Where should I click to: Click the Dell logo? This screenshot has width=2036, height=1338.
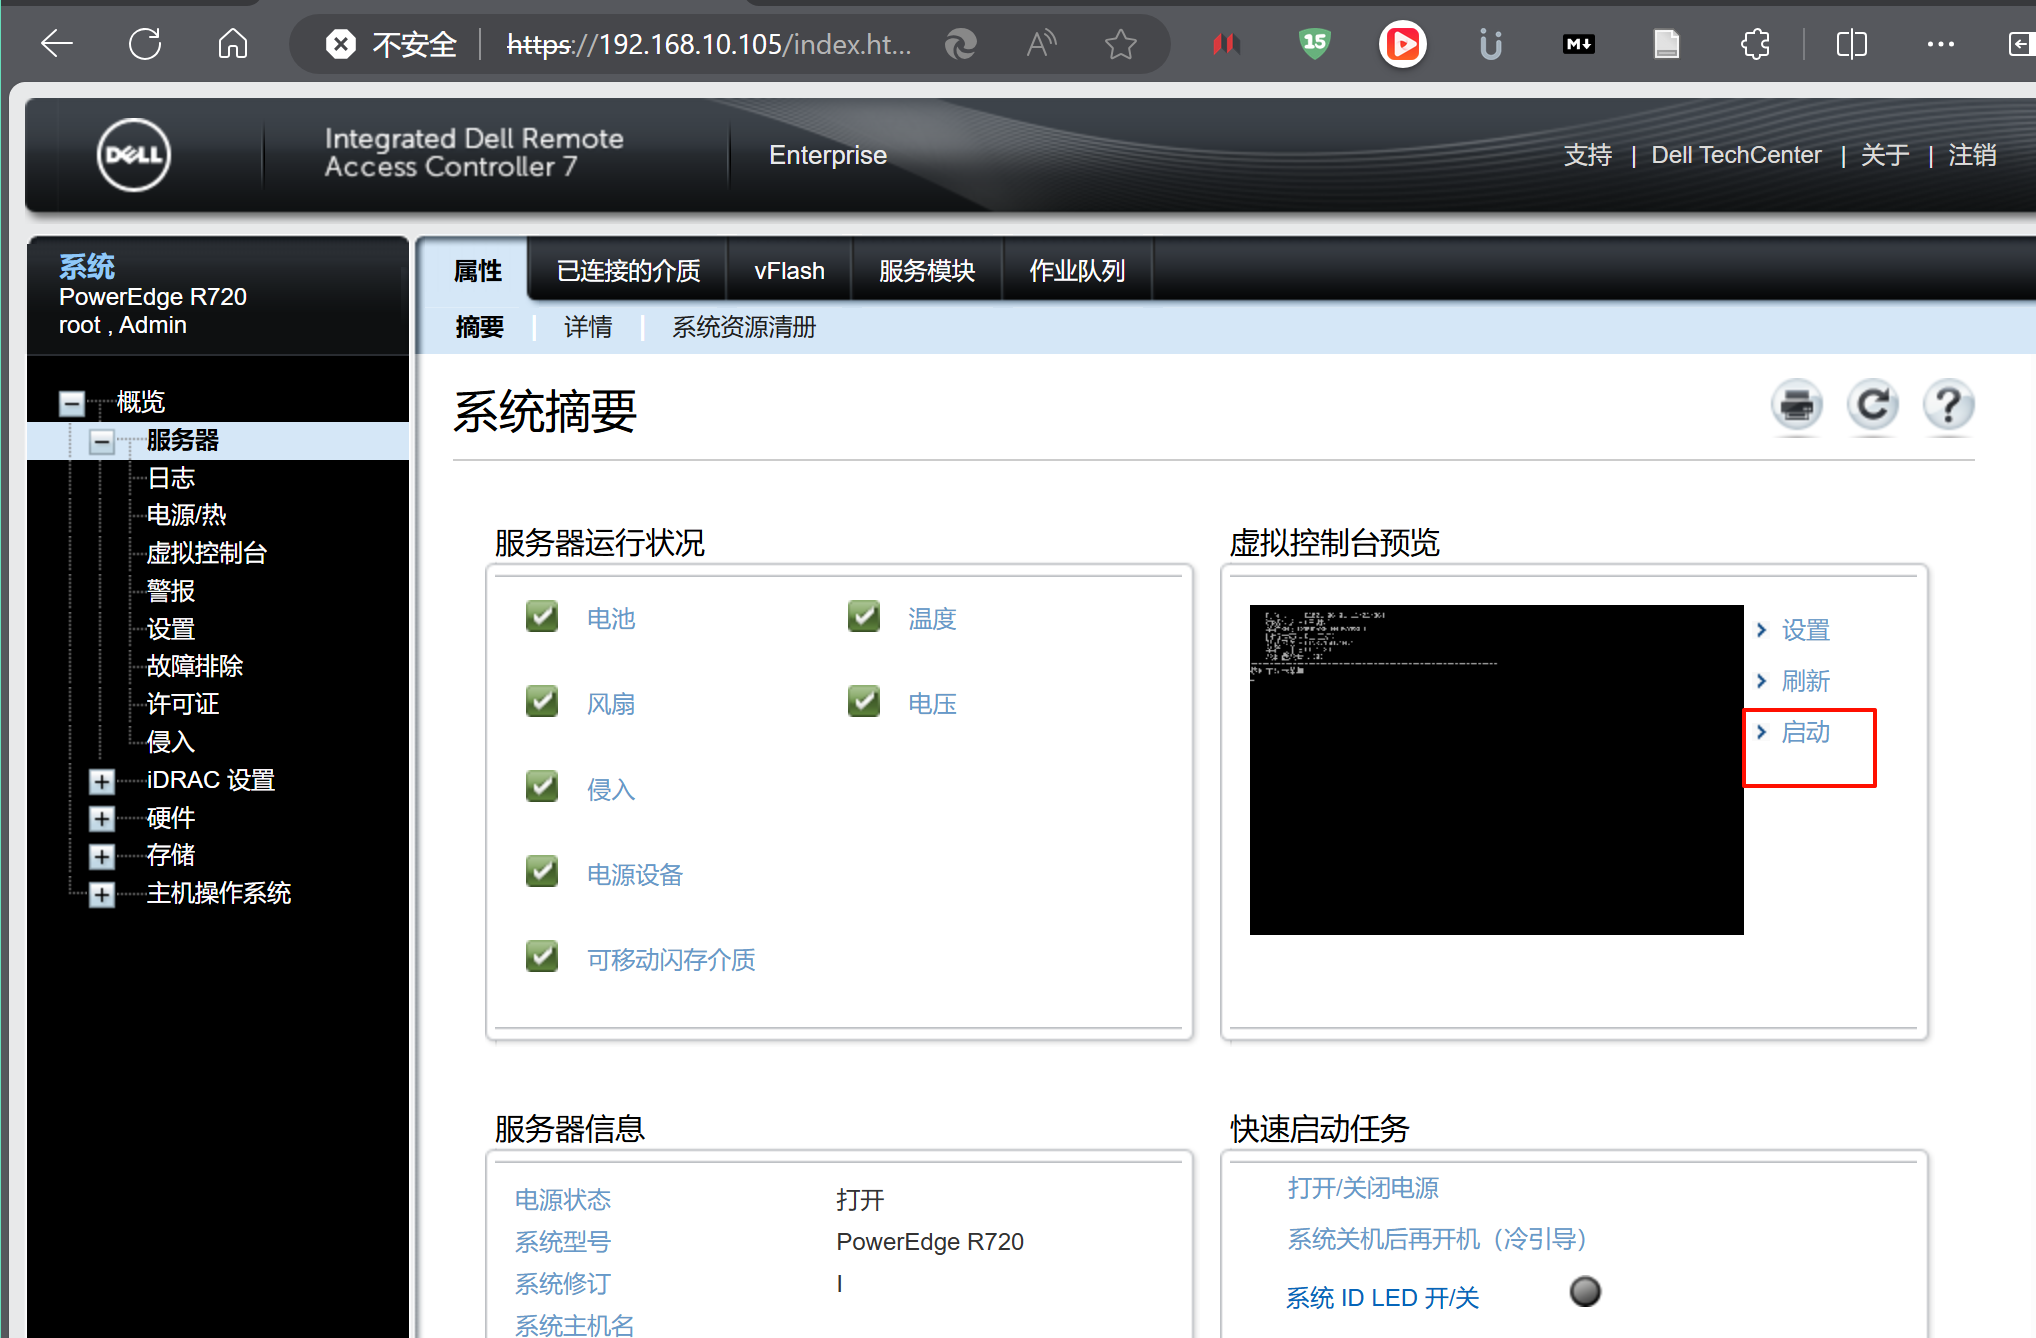[x=133, y=155]
